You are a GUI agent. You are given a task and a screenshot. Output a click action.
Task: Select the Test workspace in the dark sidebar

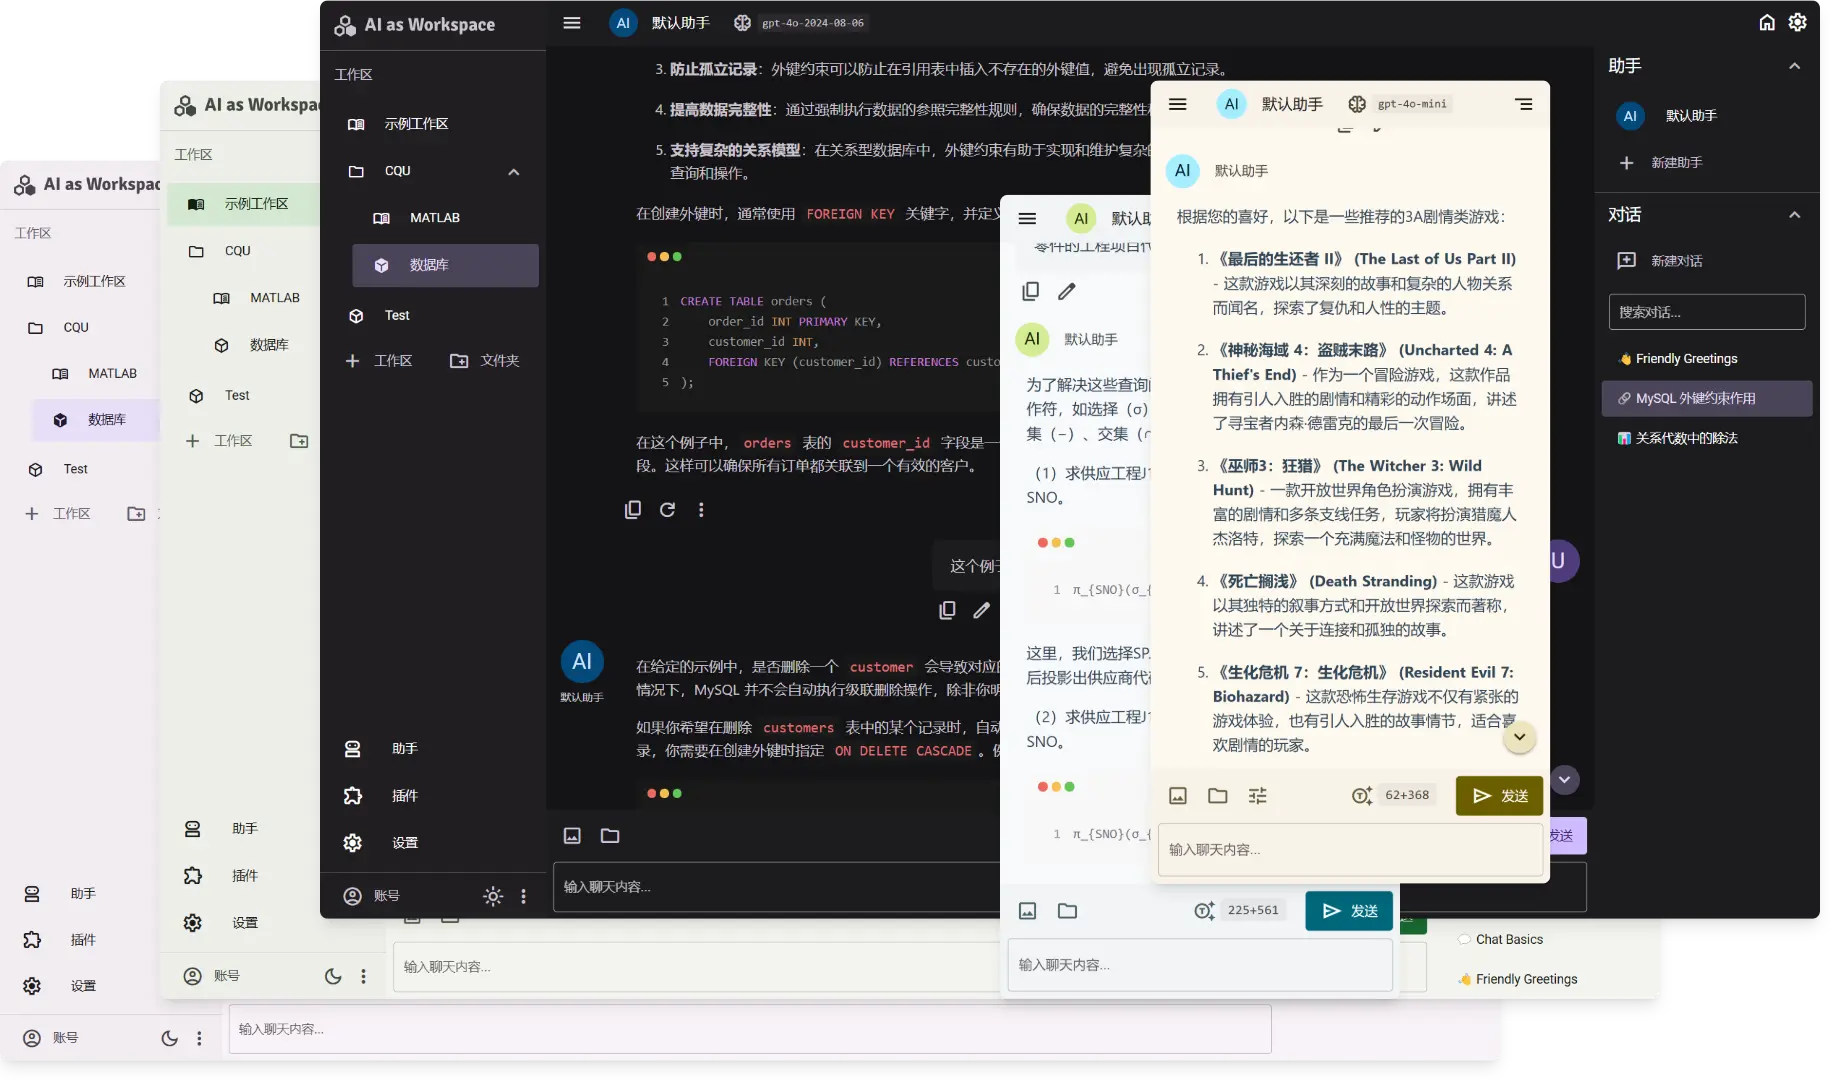397,316
